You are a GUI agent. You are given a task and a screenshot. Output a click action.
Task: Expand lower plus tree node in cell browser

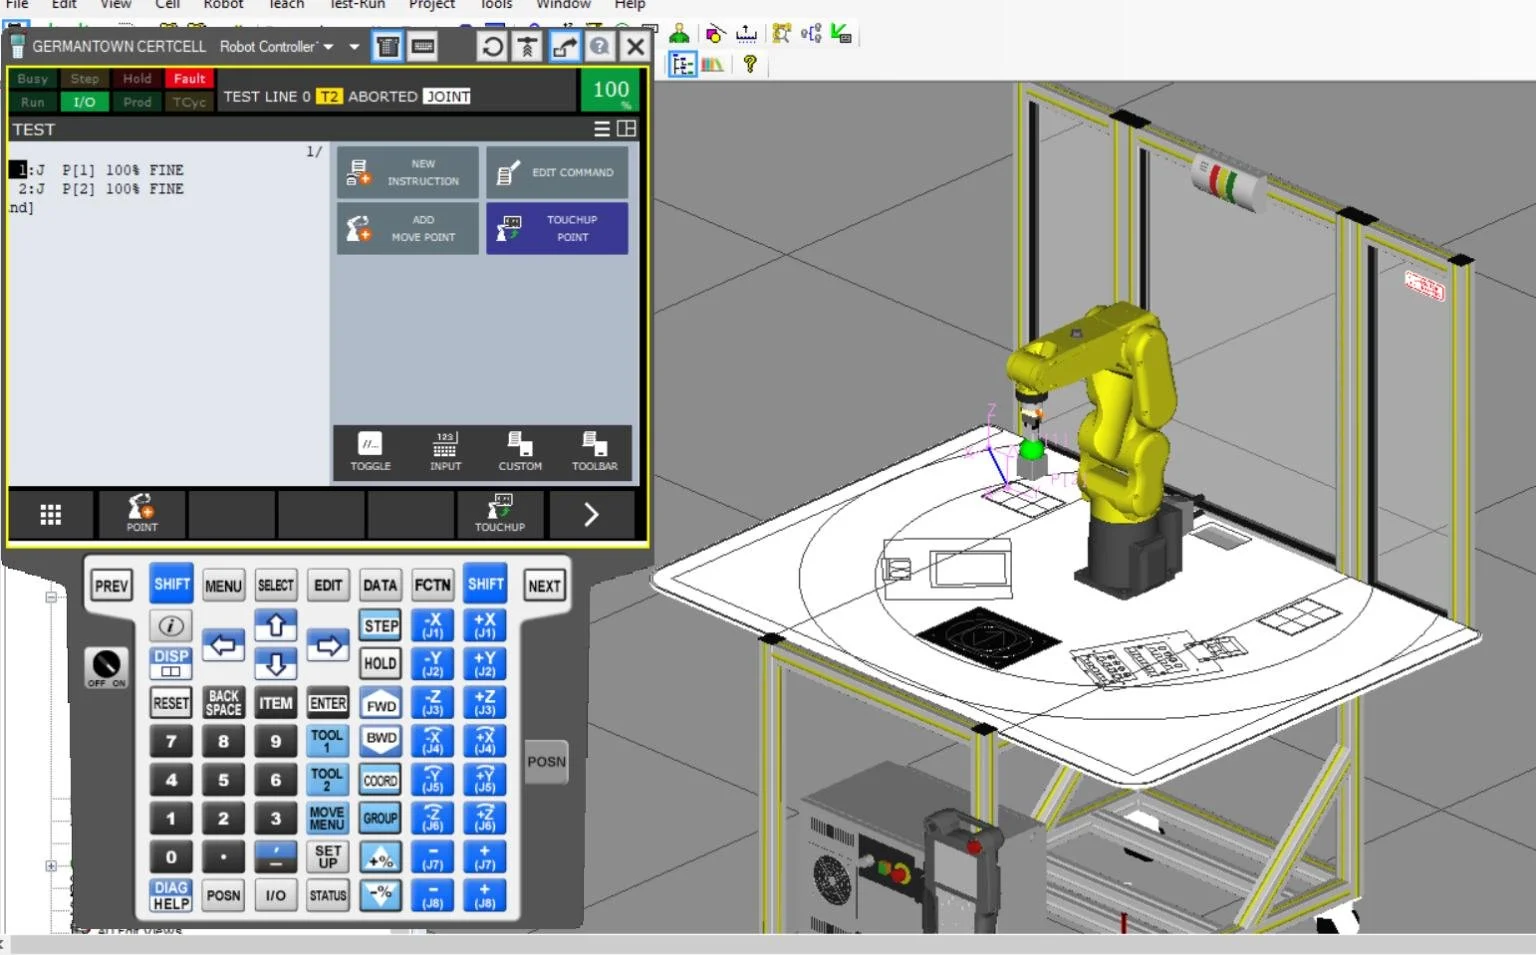click(x=51, y=866)
